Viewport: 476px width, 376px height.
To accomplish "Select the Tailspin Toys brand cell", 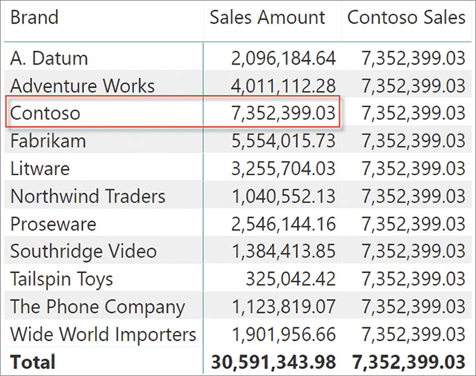I will [62, 279].
